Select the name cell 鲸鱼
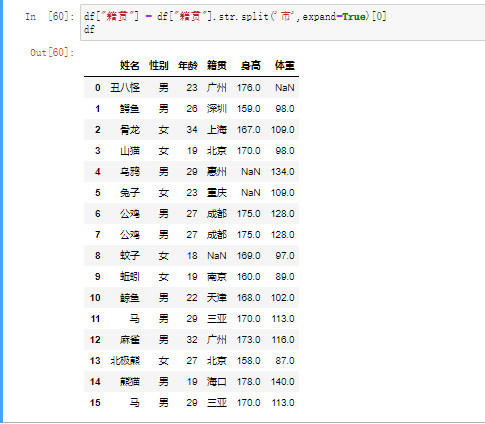The height and width of the screenshot is (424, 485). point(130,298)
